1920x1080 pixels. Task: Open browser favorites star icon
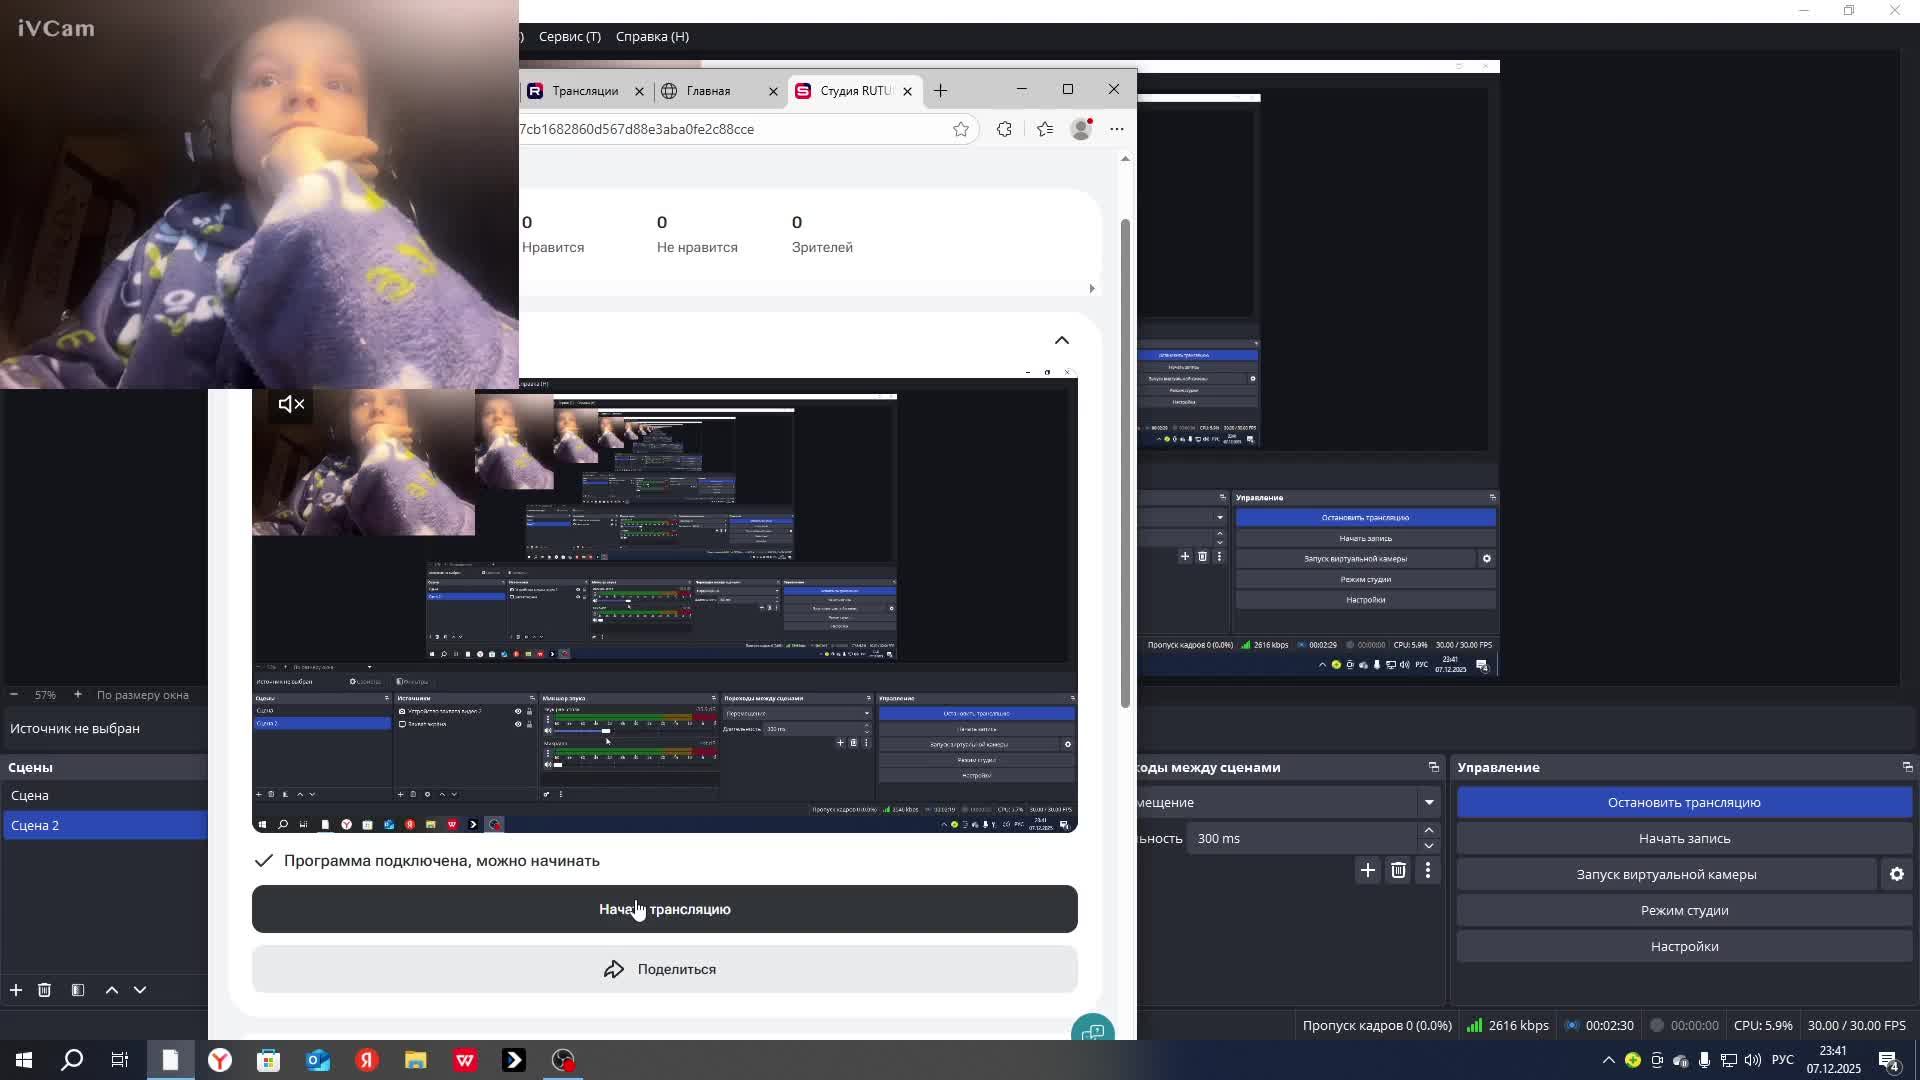[1045, 129]
